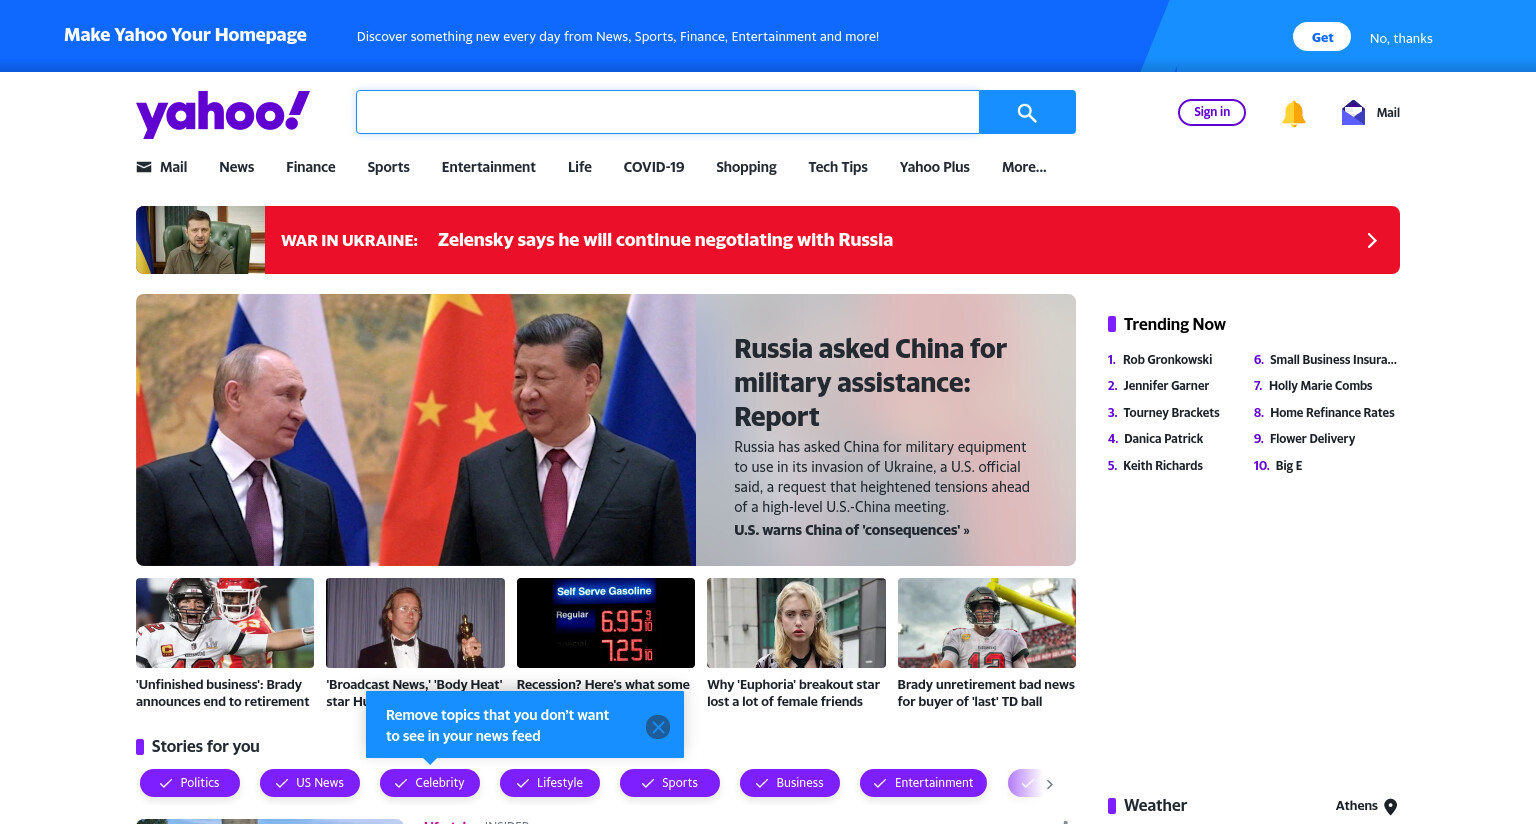Viewport: 1536px width, 824px height.
Task: Click the arrow on the Ukraine banner
Action: 1372,240
